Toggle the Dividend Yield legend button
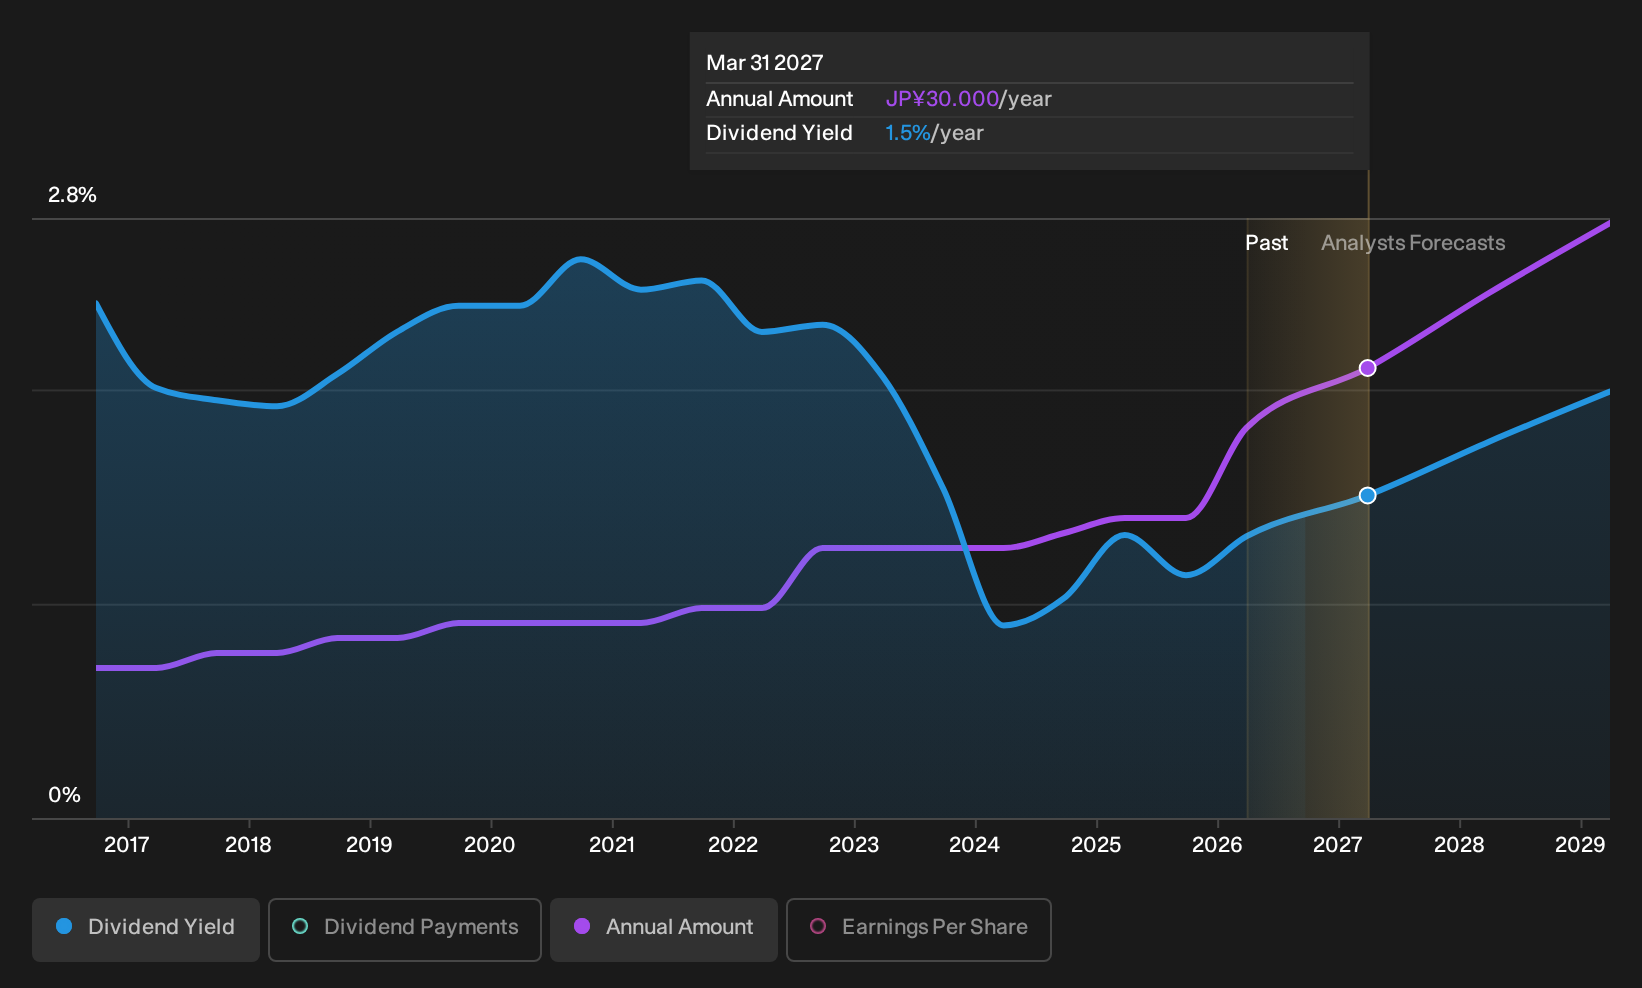The image size is (1642, 988). (146, 930)
